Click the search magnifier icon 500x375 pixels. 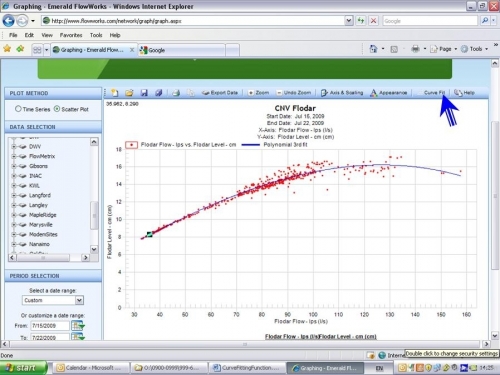(x=485, y=21)
